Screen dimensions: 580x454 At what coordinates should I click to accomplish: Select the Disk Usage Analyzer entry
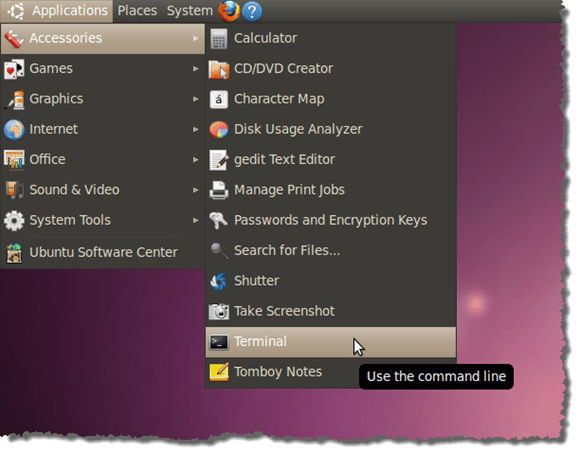(x=331, y=130)
